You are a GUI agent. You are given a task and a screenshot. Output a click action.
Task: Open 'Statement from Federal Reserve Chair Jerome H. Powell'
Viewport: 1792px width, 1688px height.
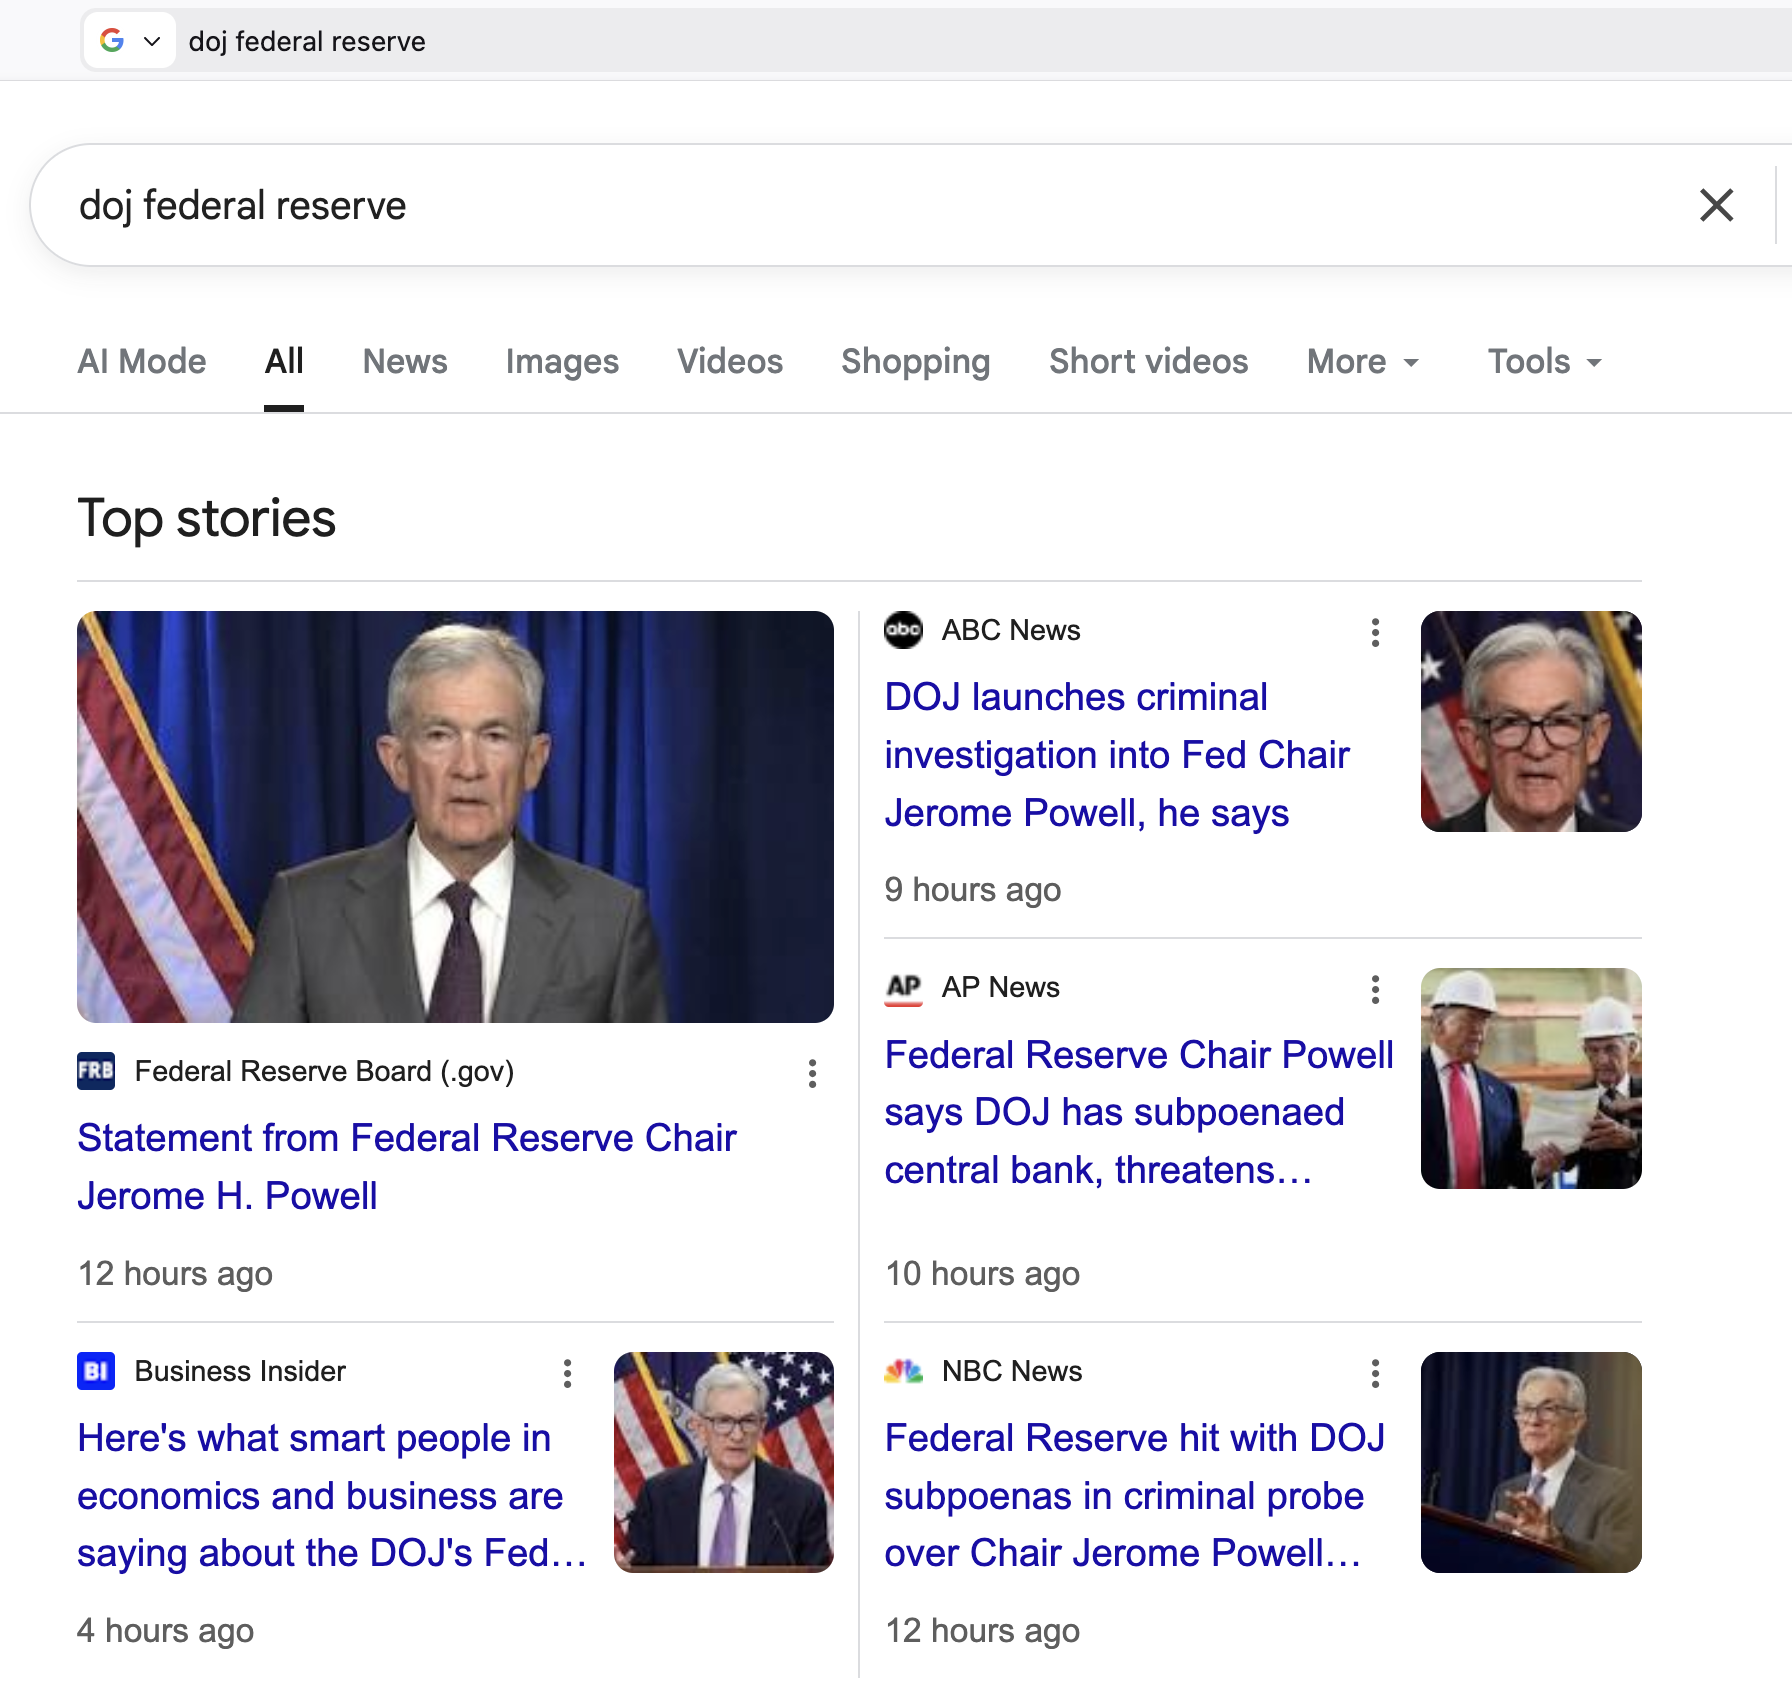tap(407, 1167)
